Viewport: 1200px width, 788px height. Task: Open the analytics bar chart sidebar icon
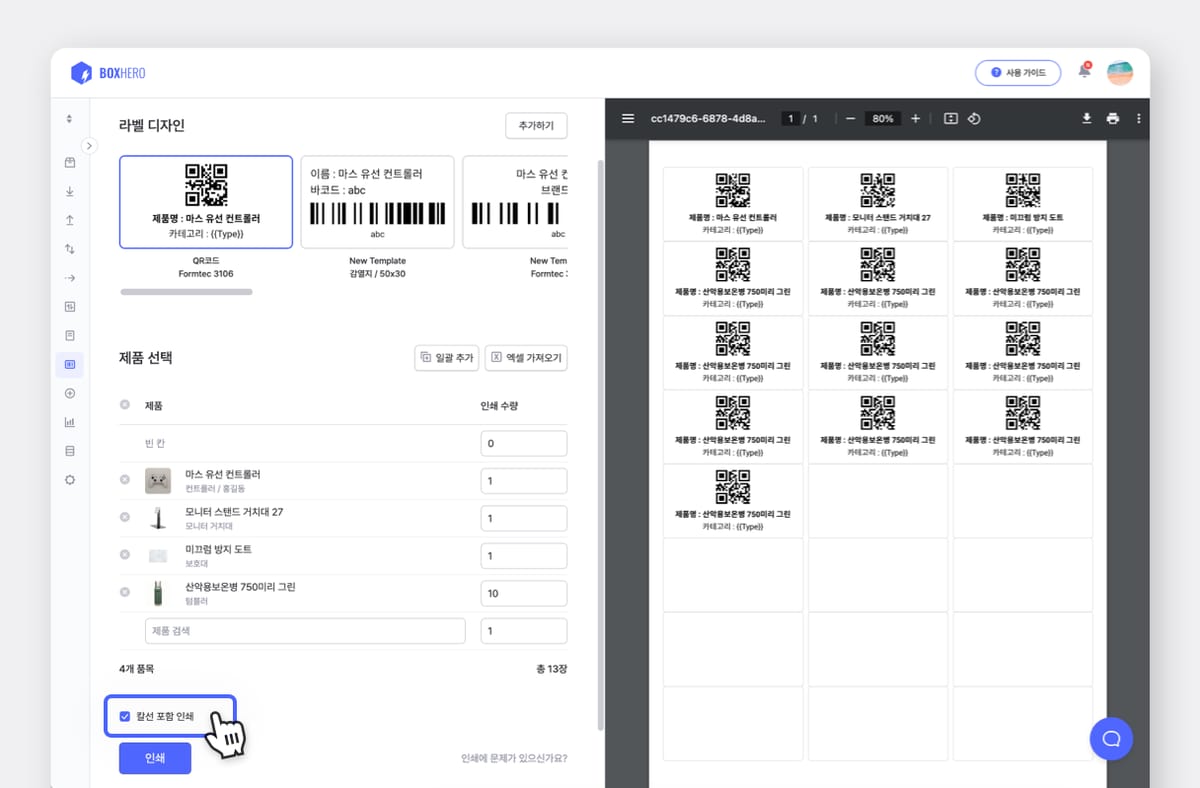[x=70, y=422]
